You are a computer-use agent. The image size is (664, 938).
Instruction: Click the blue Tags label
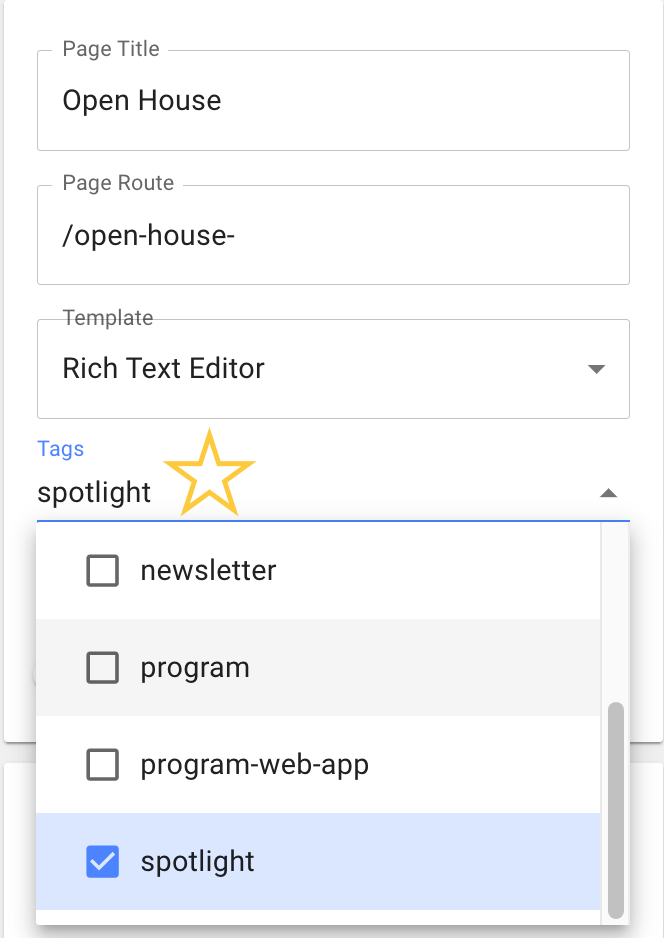click(x=60, y=449)
